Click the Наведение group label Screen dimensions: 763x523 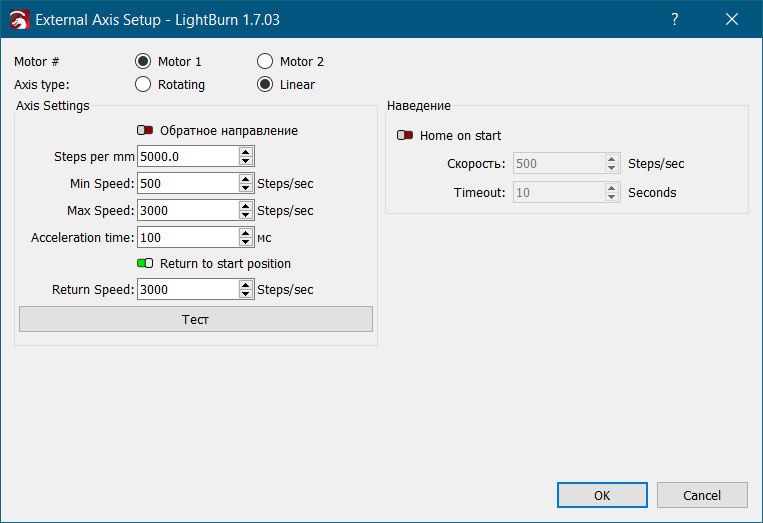tap(418, 106)
